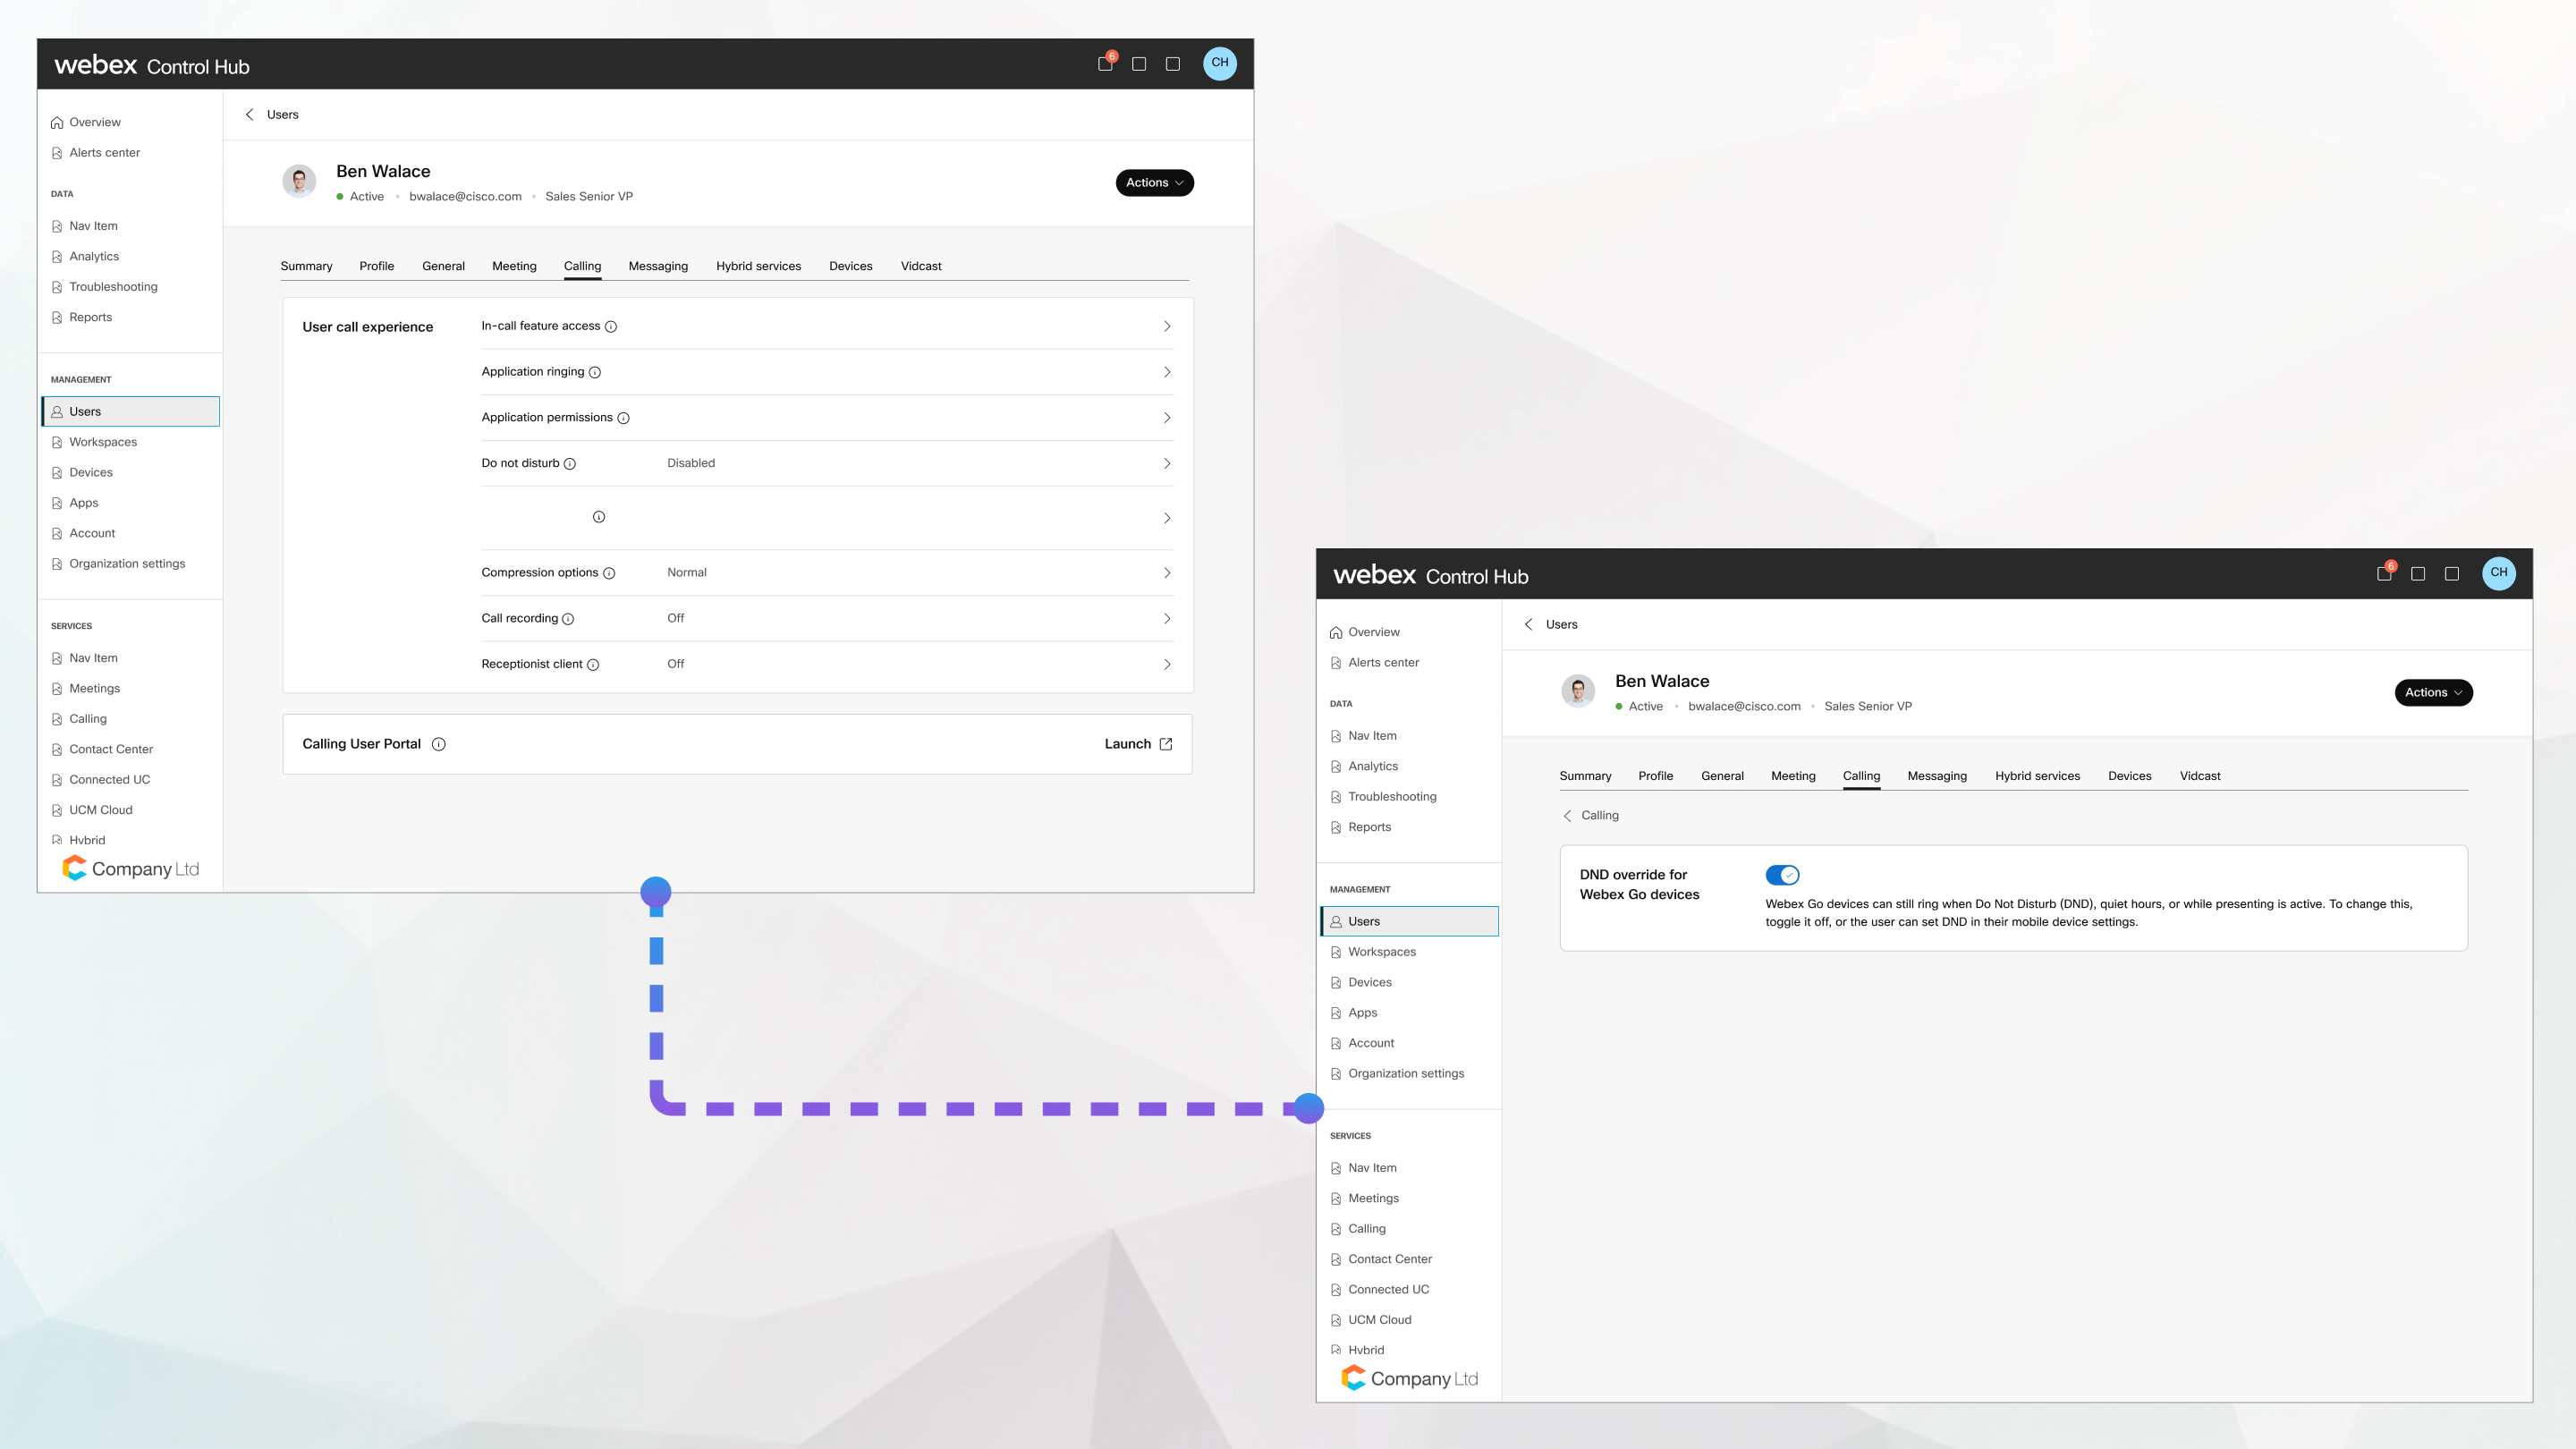Image resolution: width=2576 pixels, height=1449 pixels.
Task: Switch to Summary tab in left window
Action: 306,266
